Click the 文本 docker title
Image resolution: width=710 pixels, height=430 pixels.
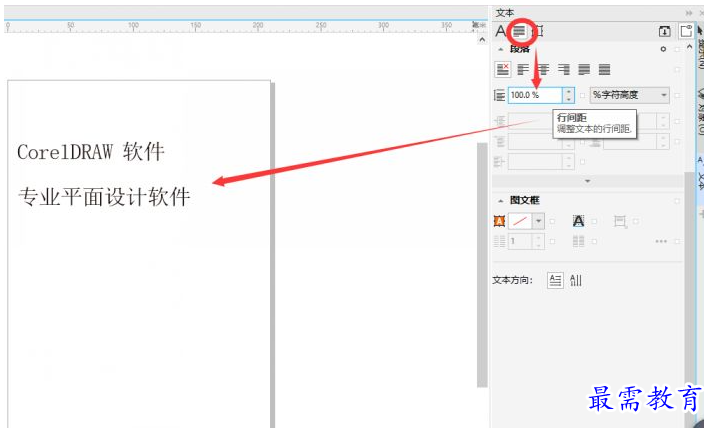coord(504,13)
